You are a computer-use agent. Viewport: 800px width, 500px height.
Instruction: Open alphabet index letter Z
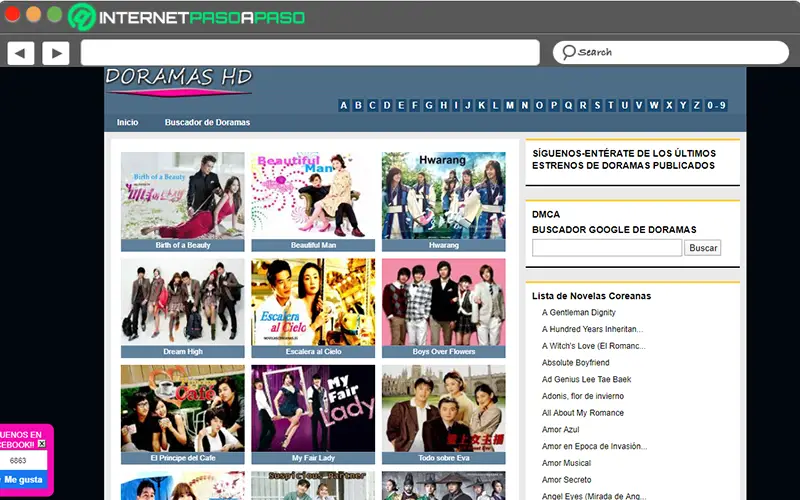(x=696, y=106)
